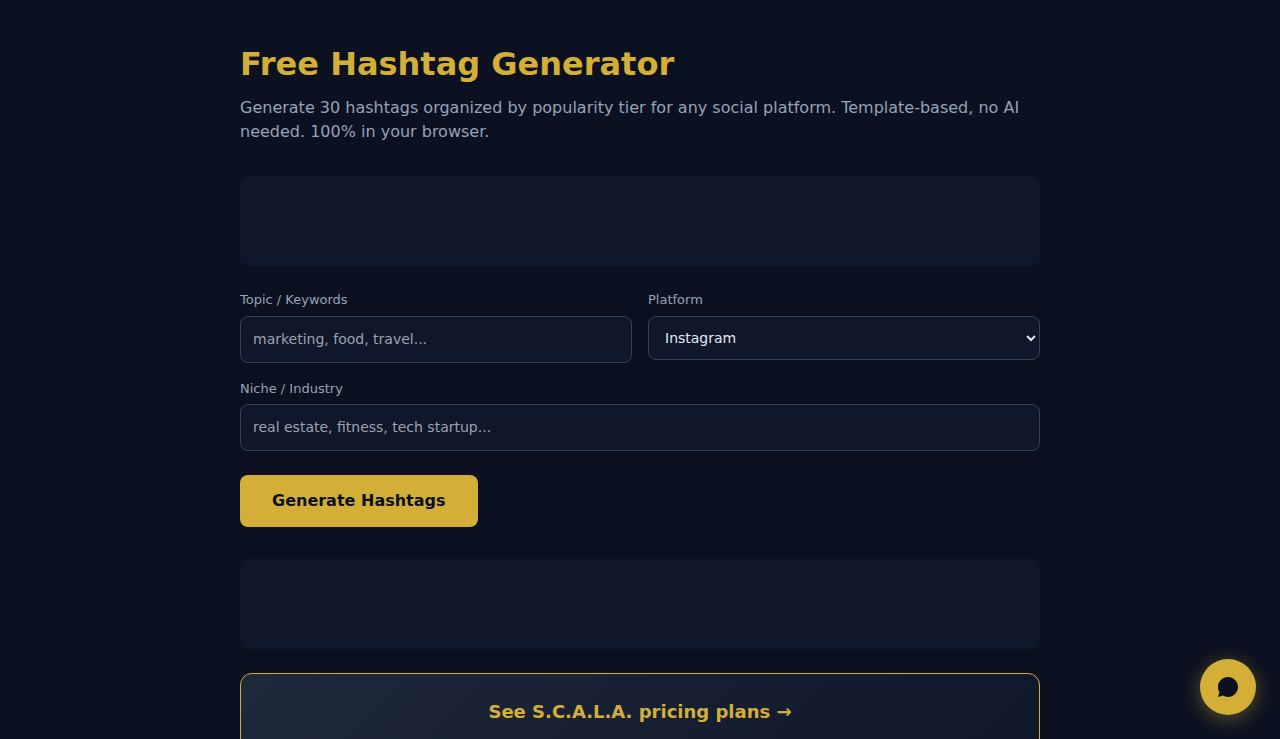Image resolution: width=1280 pixels, height=739 pixels.
Task: Click the Platform label
Action: pos(675,300)
